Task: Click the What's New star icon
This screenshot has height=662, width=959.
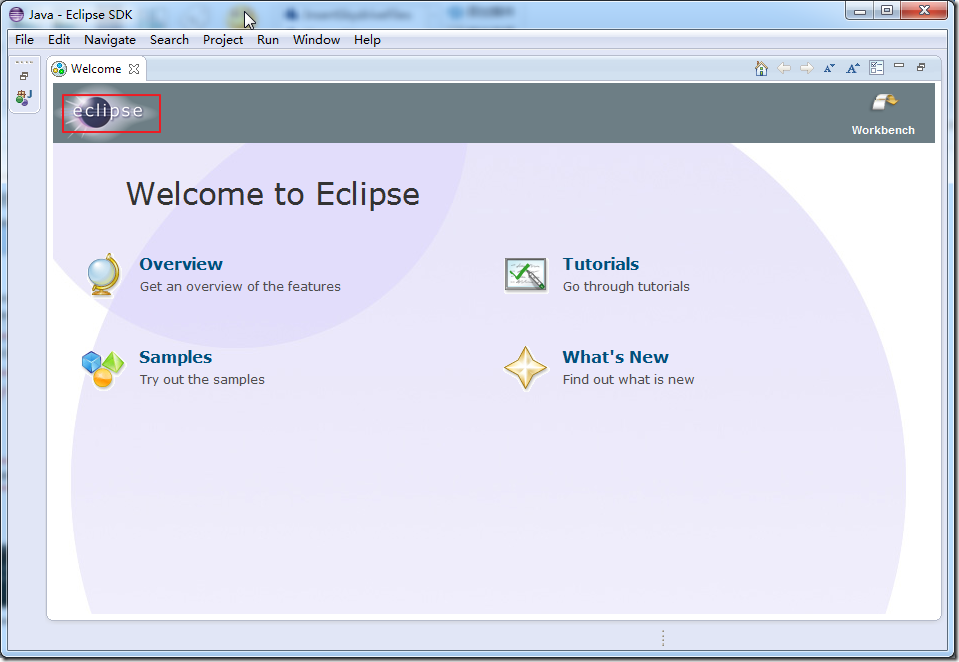Action: (525, 368)
